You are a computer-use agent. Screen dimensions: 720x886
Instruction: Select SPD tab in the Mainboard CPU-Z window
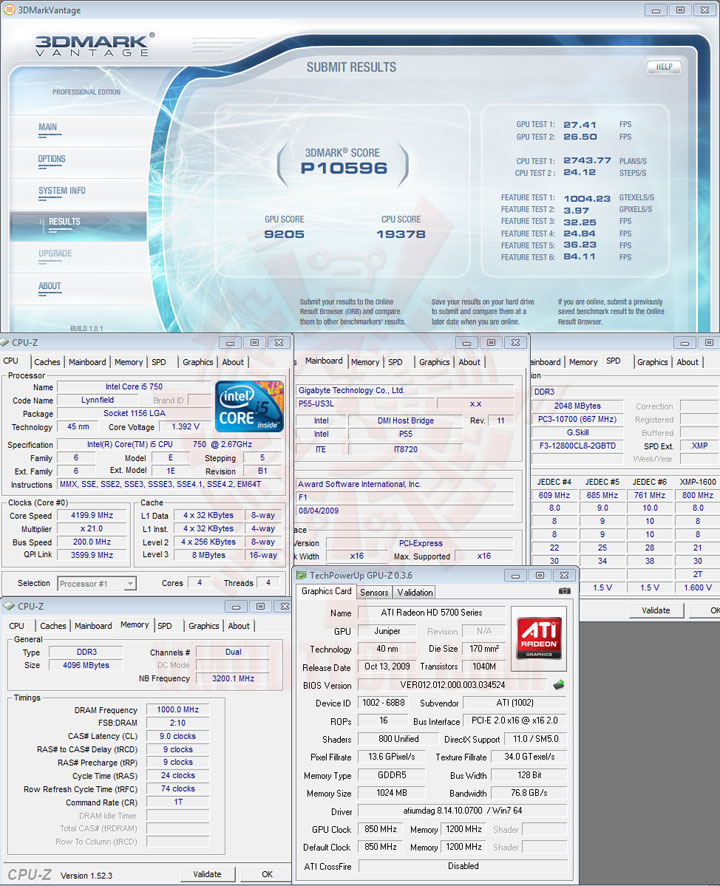point(396,362)
